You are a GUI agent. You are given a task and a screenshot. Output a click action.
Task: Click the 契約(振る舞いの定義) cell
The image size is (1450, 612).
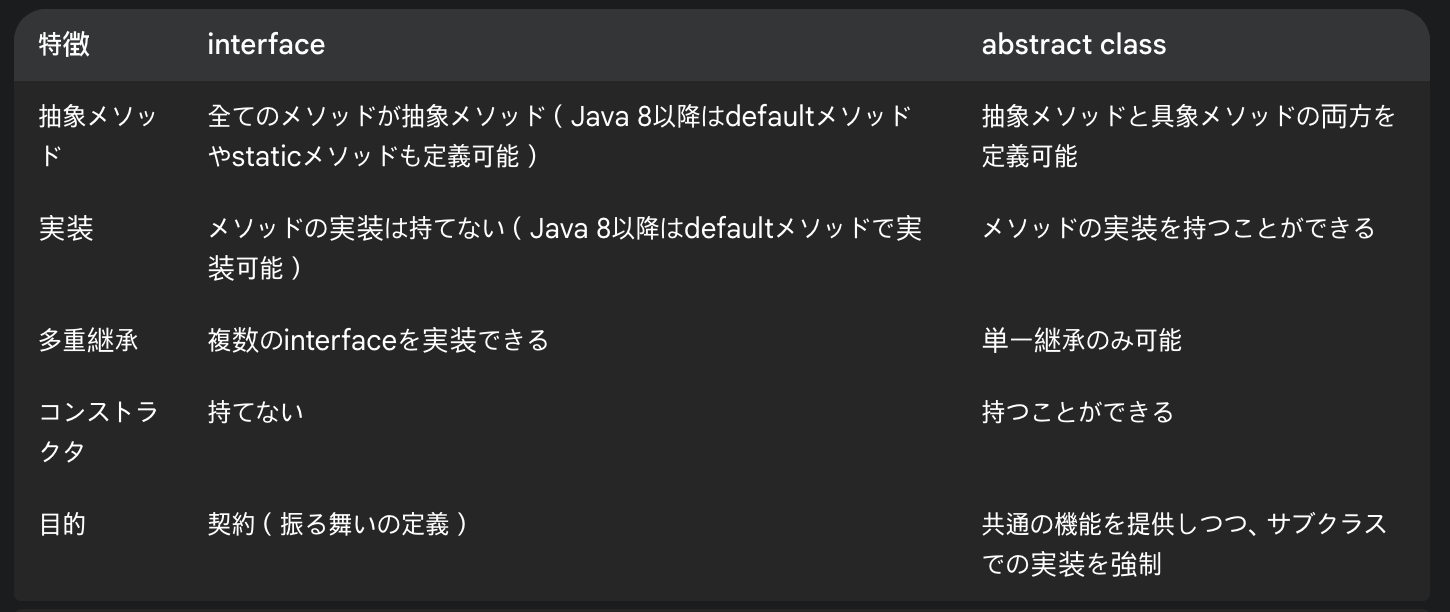point(337,525)
